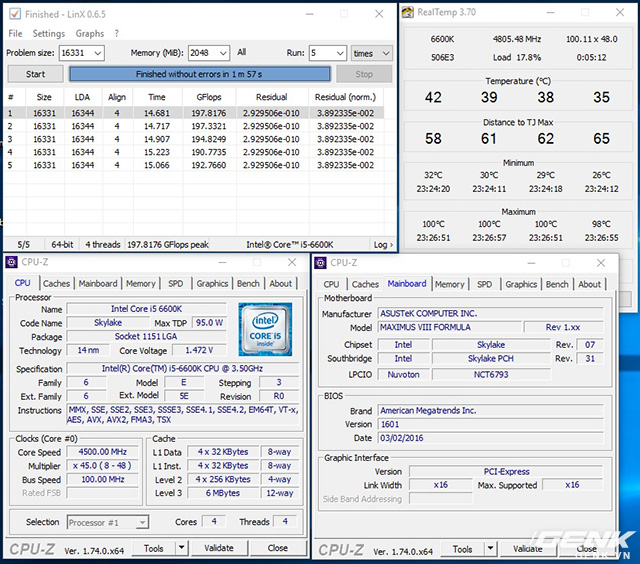Click CPU-Z title icon of the Motherboard window
This screenshot has width=640, height=564.
(x=322, y=262)
